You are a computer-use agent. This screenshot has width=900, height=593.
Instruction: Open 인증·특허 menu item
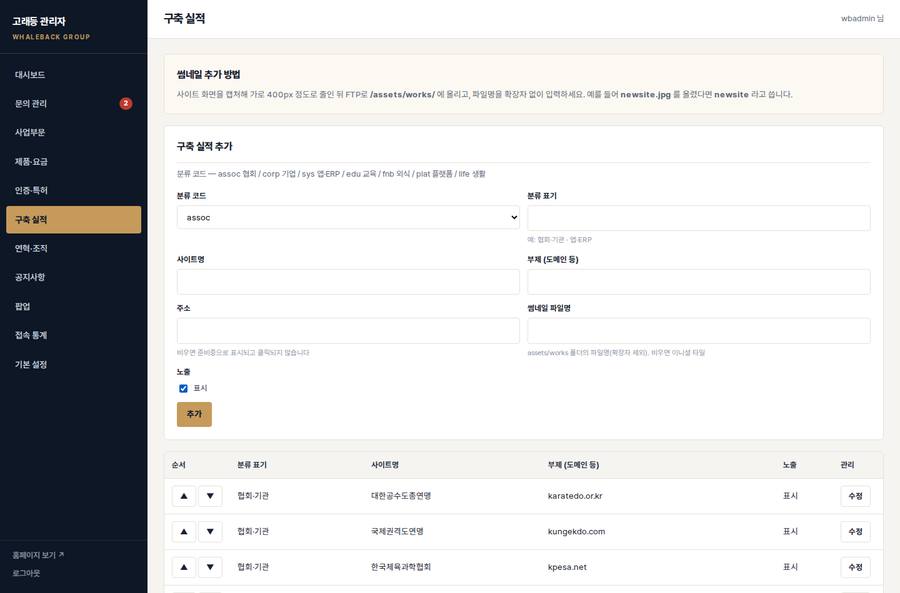point(73,191)
